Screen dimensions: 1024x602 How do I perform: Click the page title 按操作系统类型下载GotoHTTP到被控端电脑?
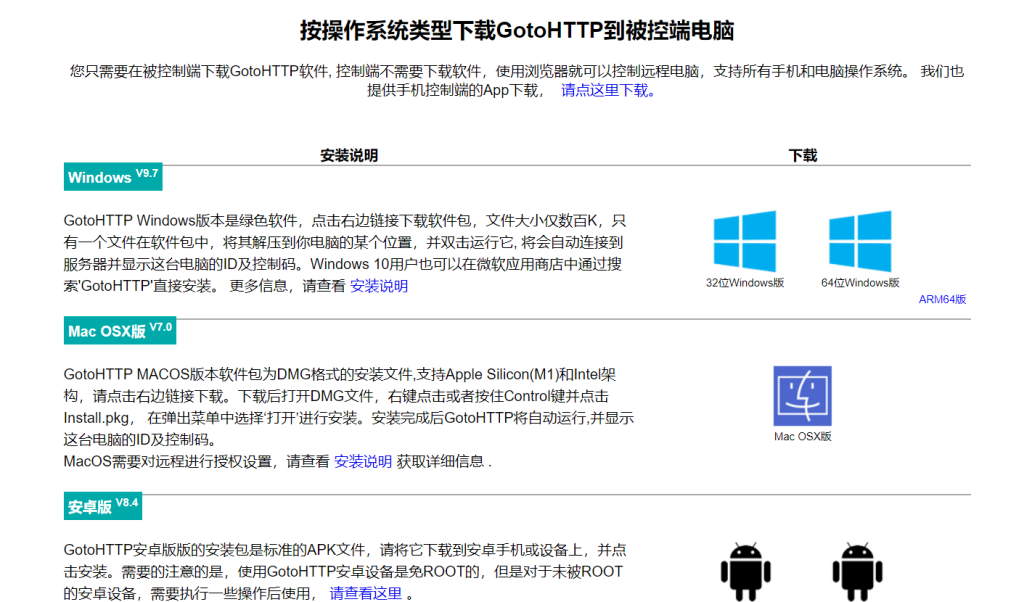pos(517,31)
